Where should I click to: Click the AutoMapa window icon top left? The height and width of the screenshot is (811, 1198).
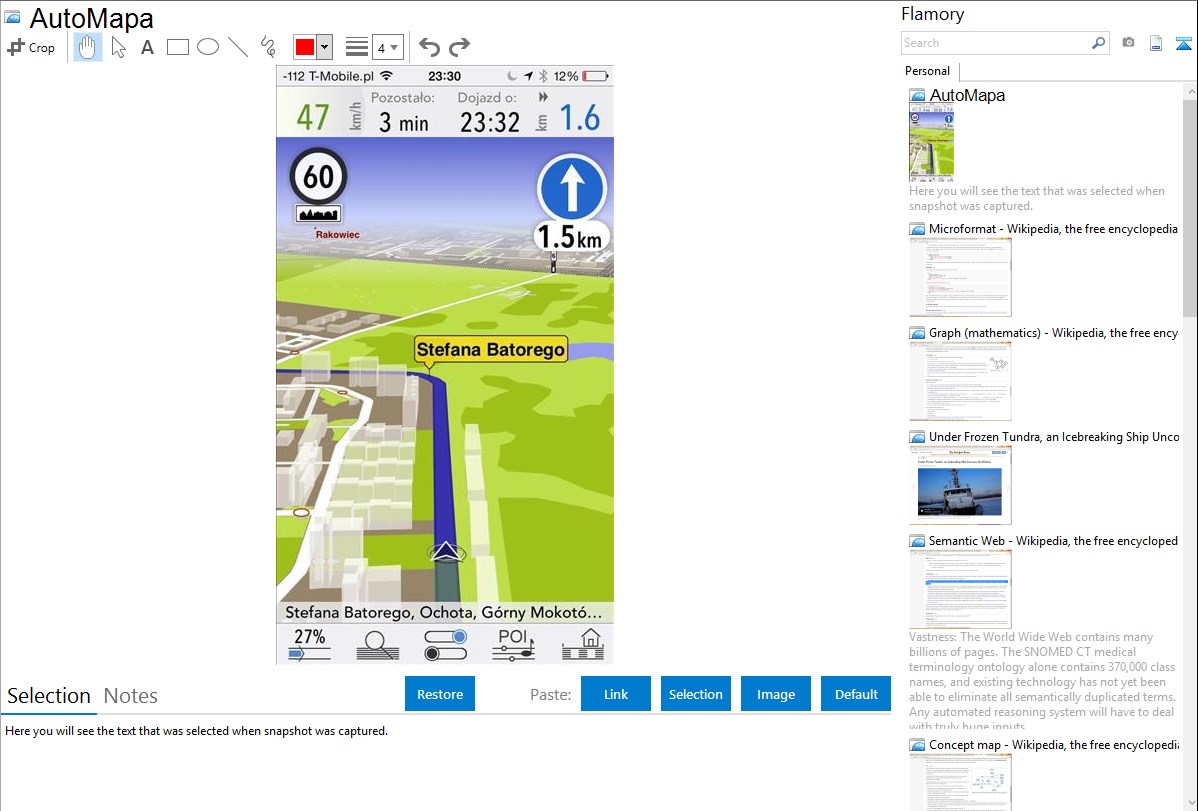13,17
